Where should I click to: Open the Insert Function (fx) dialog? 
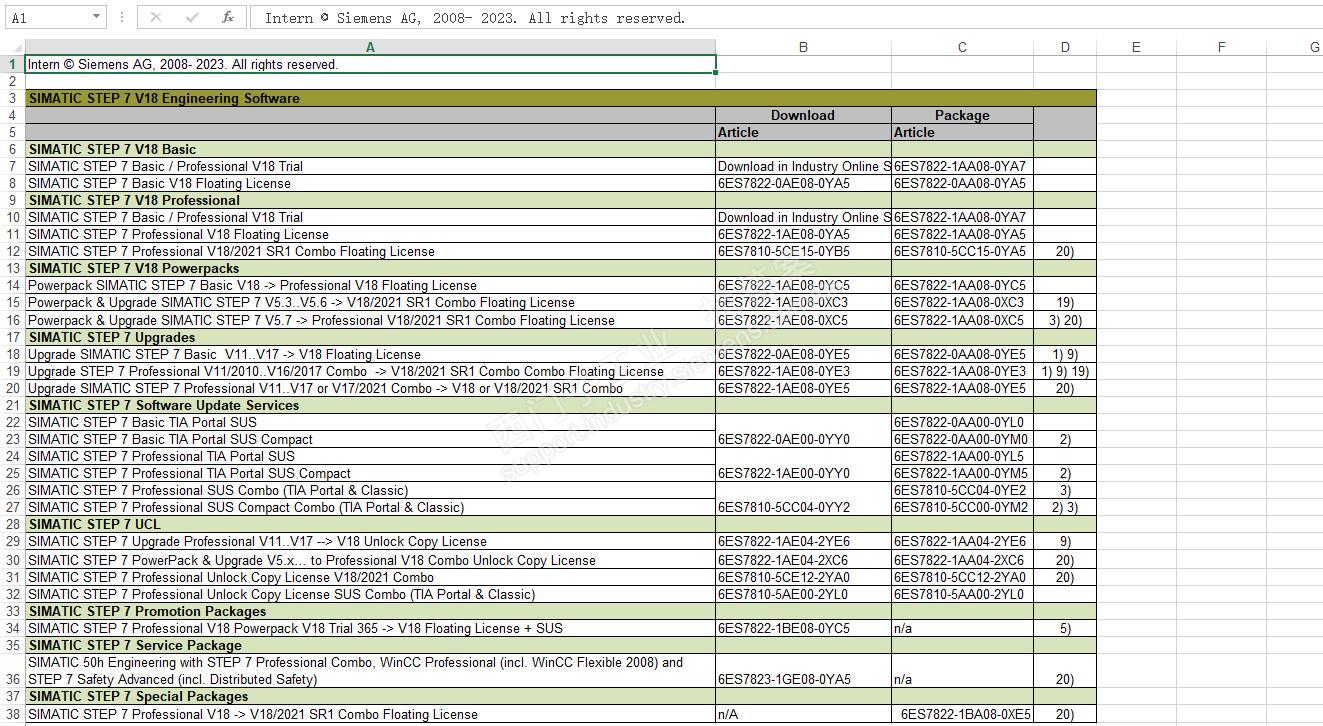228,17
